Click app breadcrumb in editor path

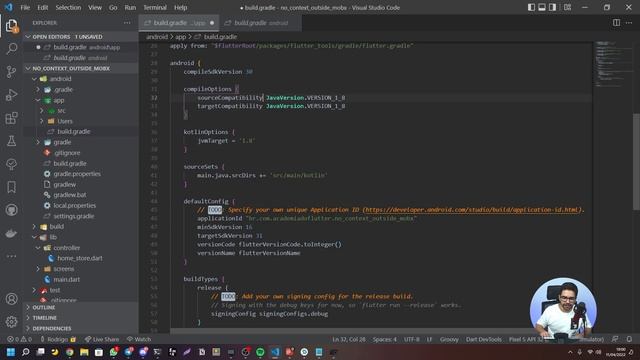click(x=180, y=37)
